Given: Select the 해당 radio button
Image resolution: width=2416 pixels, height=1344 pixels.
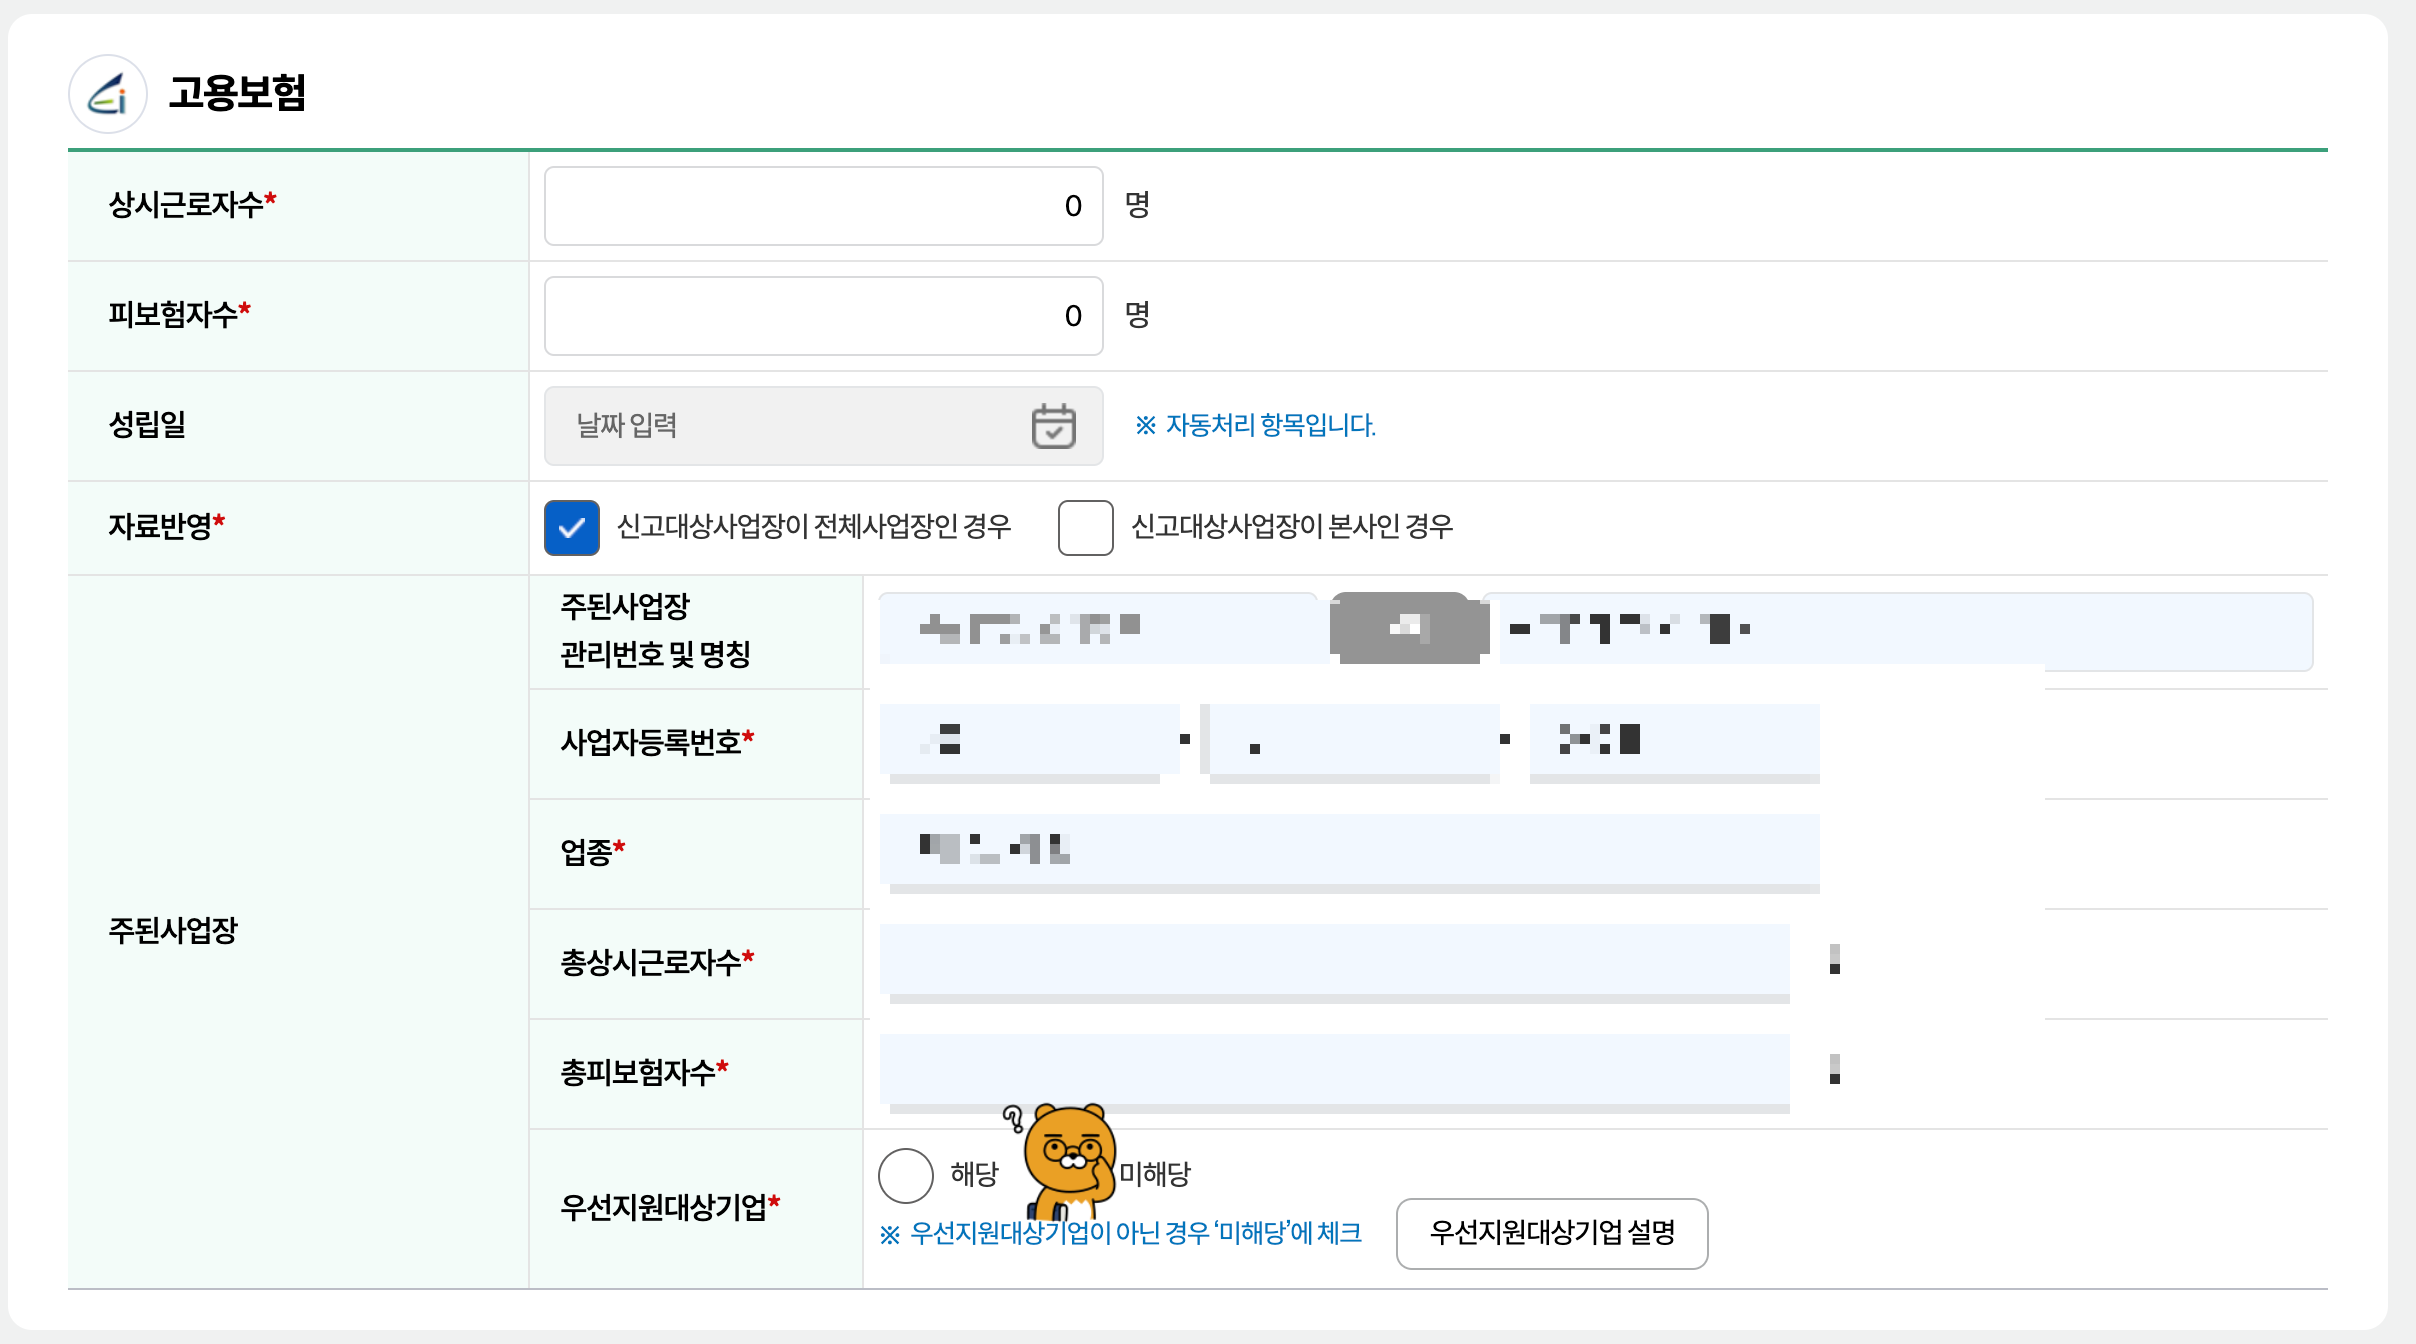Looking at the screenshot, I should click(x=906, y=1175).
